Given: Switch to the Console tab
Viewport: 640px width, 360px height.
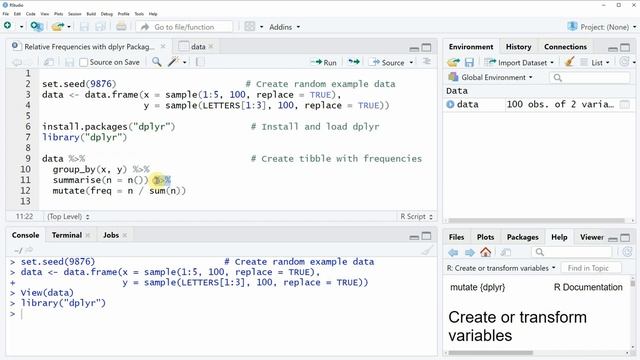Looking at the screenshot, I should tap(25, 235).
